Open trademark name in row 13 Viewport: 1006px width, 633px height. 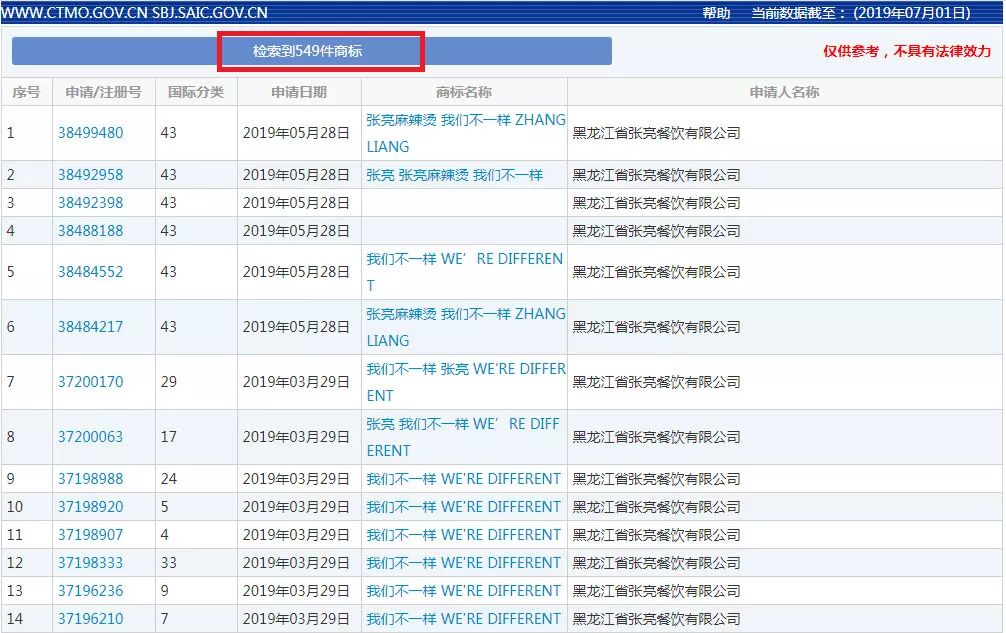point(463,591)
